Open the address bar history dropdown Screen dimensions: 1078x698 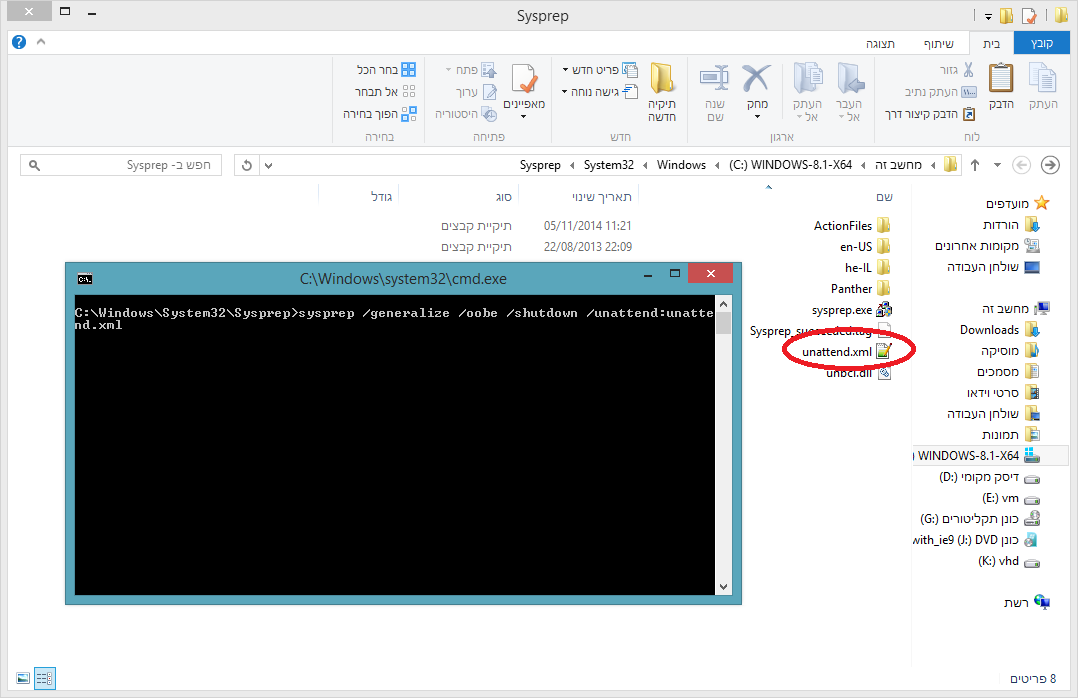coord(268,165)
